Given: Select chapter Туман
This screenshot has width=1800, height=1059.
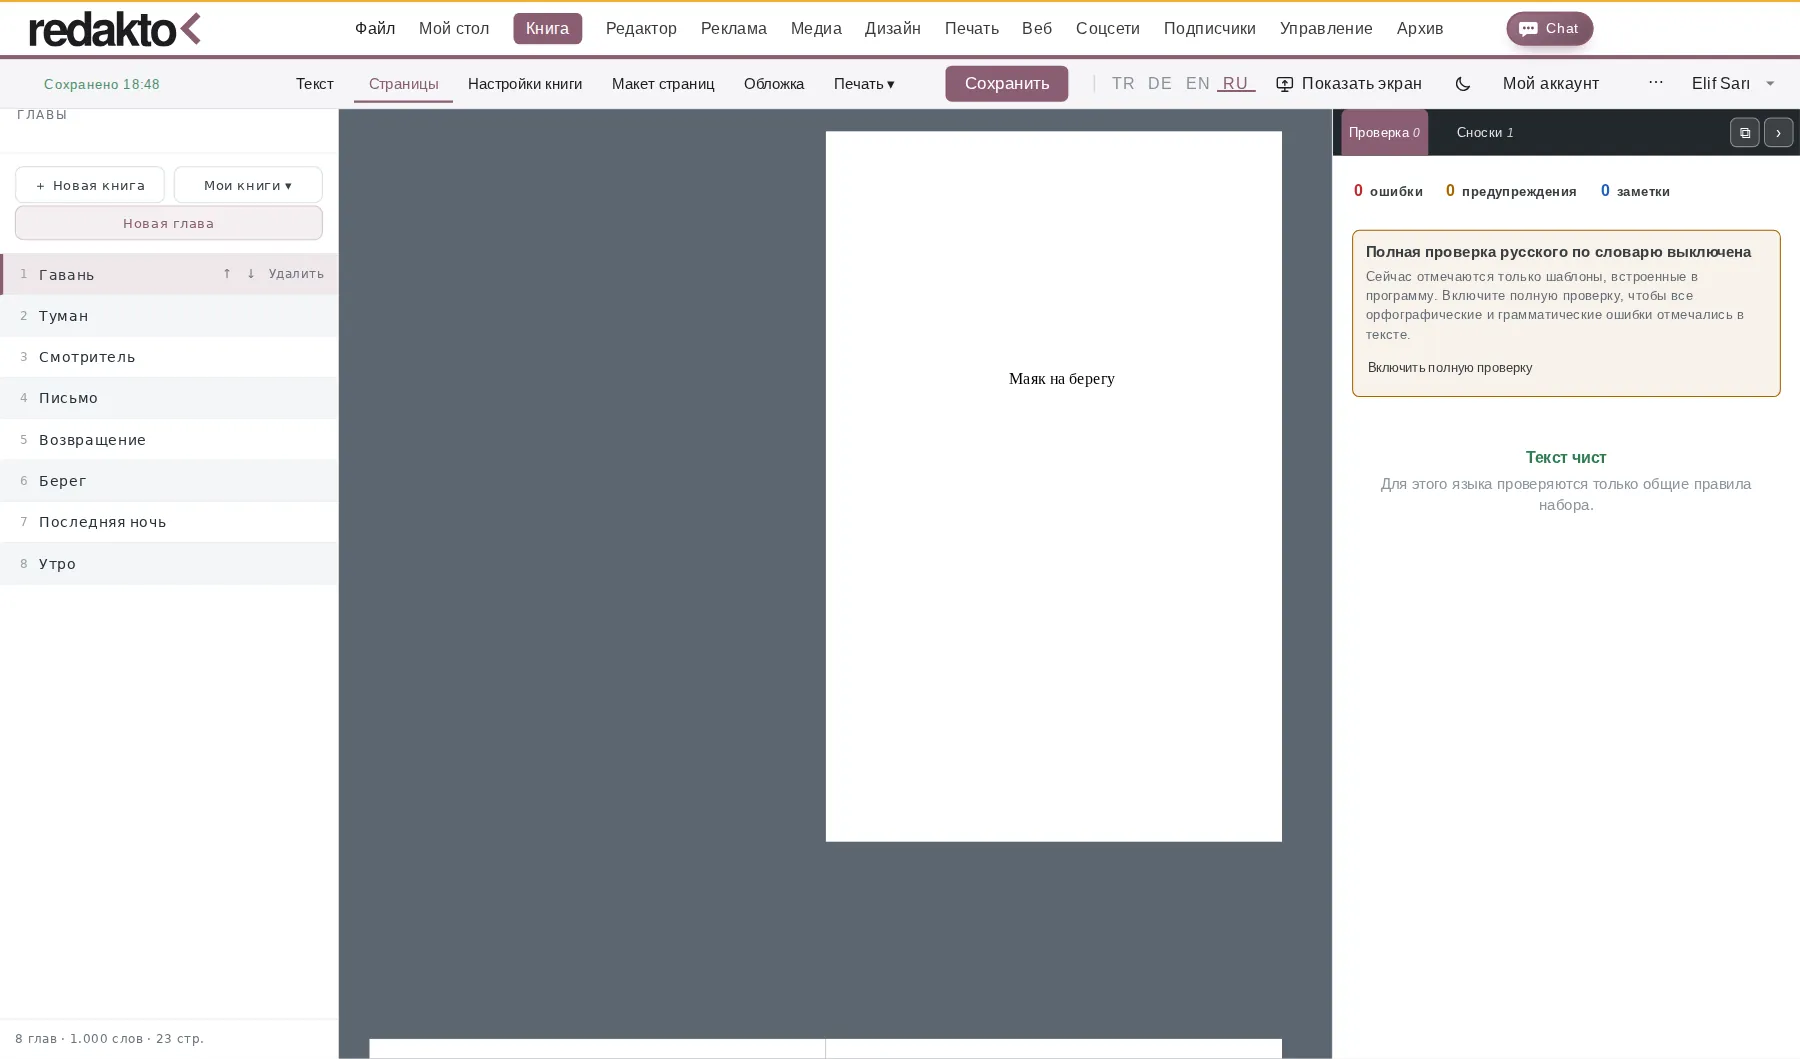Looking at the screenshot, I should (169, 316).
